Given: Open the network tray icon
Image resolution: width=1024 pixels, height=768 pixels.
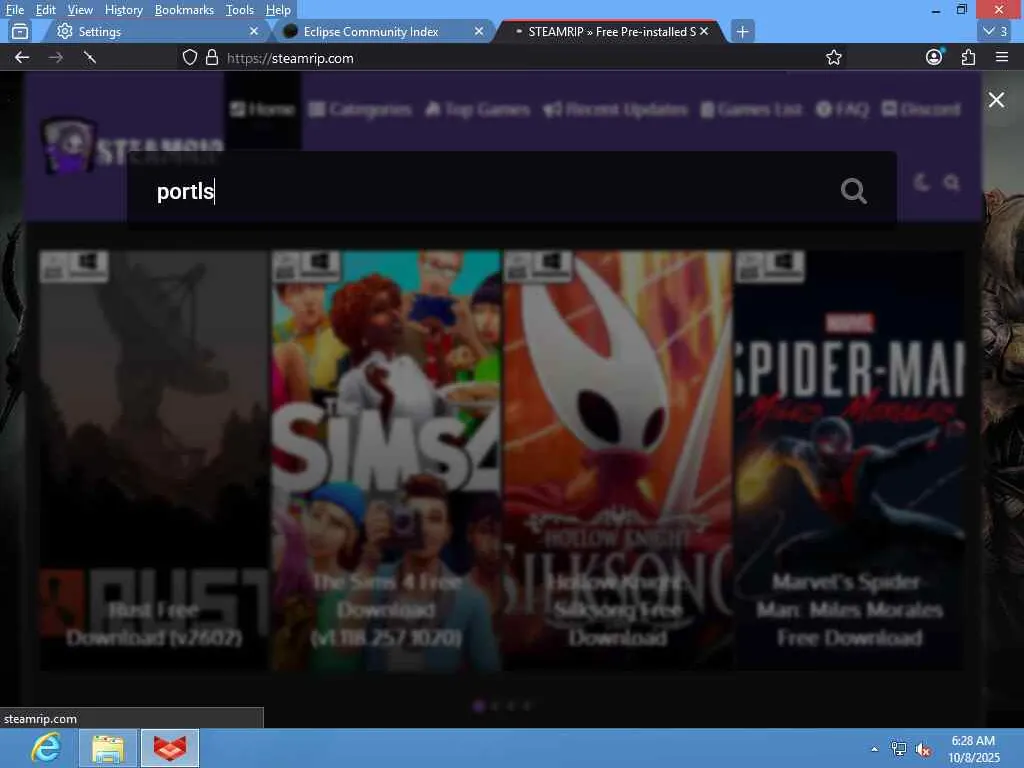Looking at the screenshot, I should tap(899, 749).
